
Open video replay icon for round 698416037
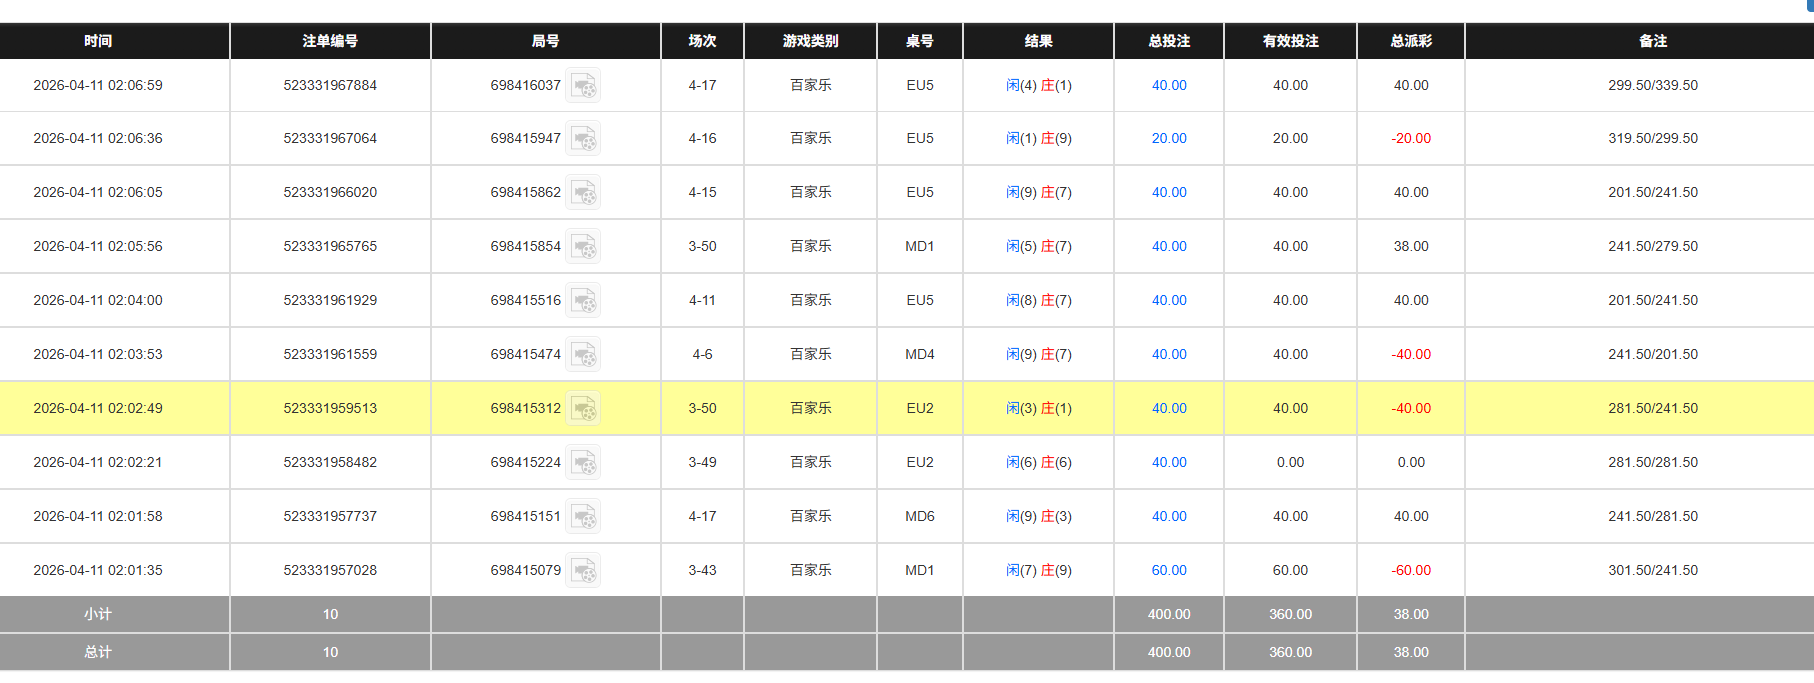point(584,86)
